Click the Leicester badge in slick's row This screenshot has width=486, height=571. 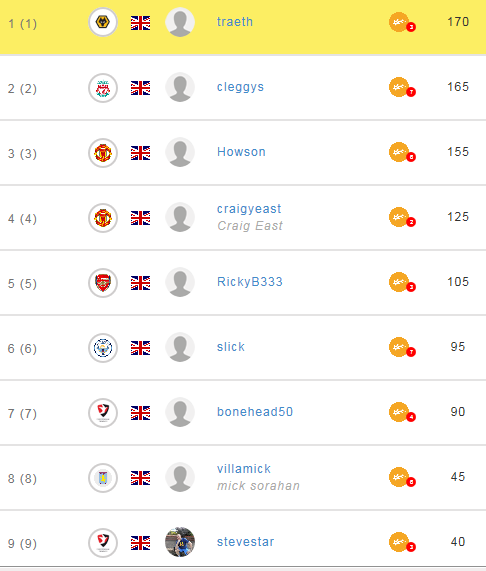coord(103,348)
